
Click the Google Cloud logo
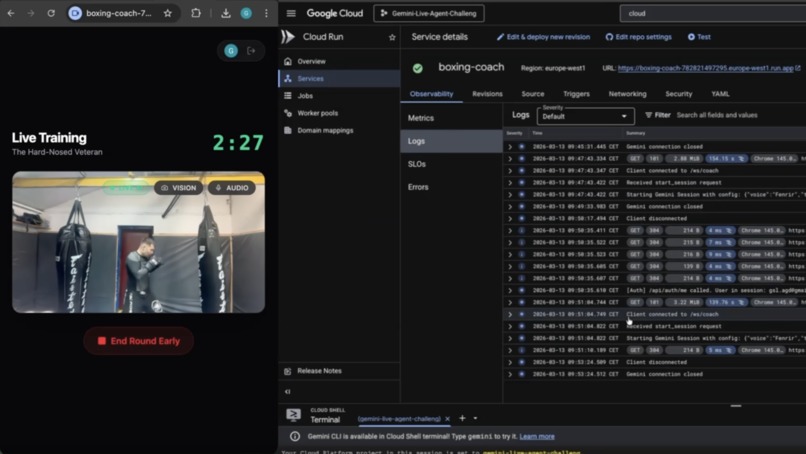335,13
